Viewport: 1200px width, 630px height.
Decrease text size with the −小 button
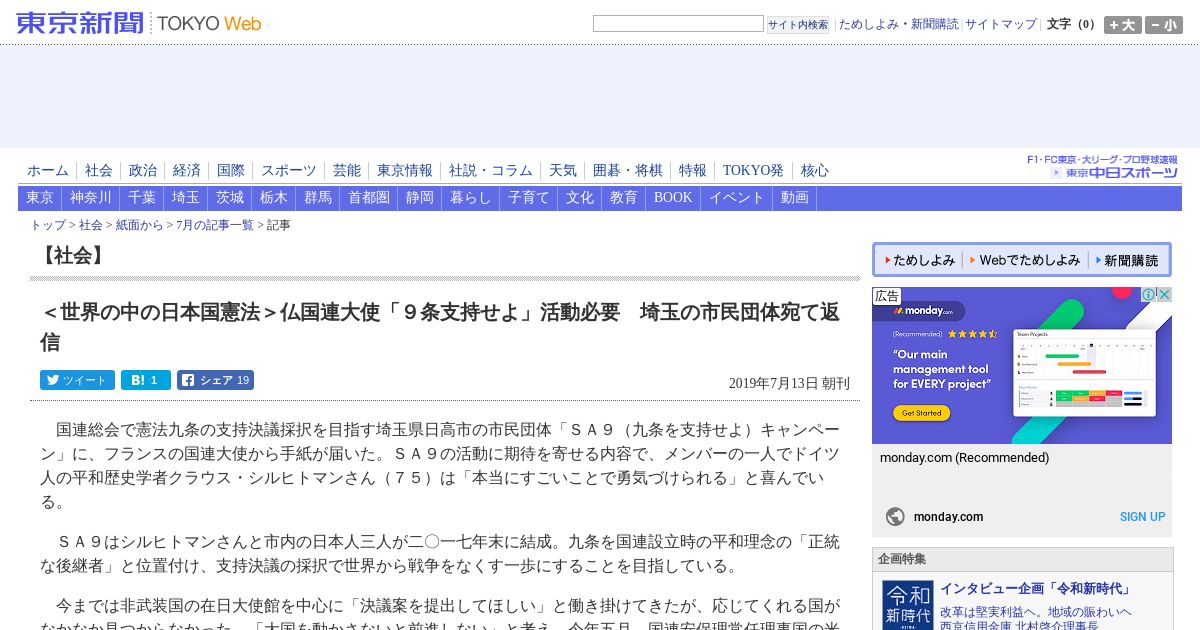(x=1164, y=25)
